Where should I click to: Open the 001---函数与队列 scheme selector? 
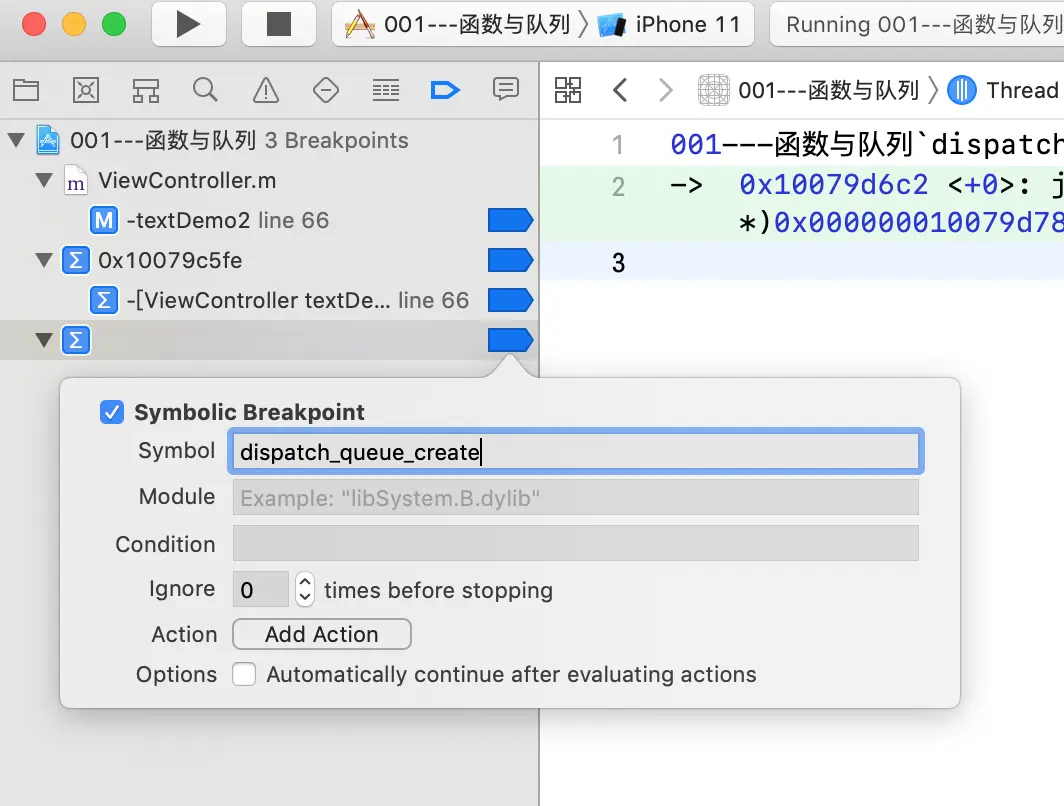point(457,25)
